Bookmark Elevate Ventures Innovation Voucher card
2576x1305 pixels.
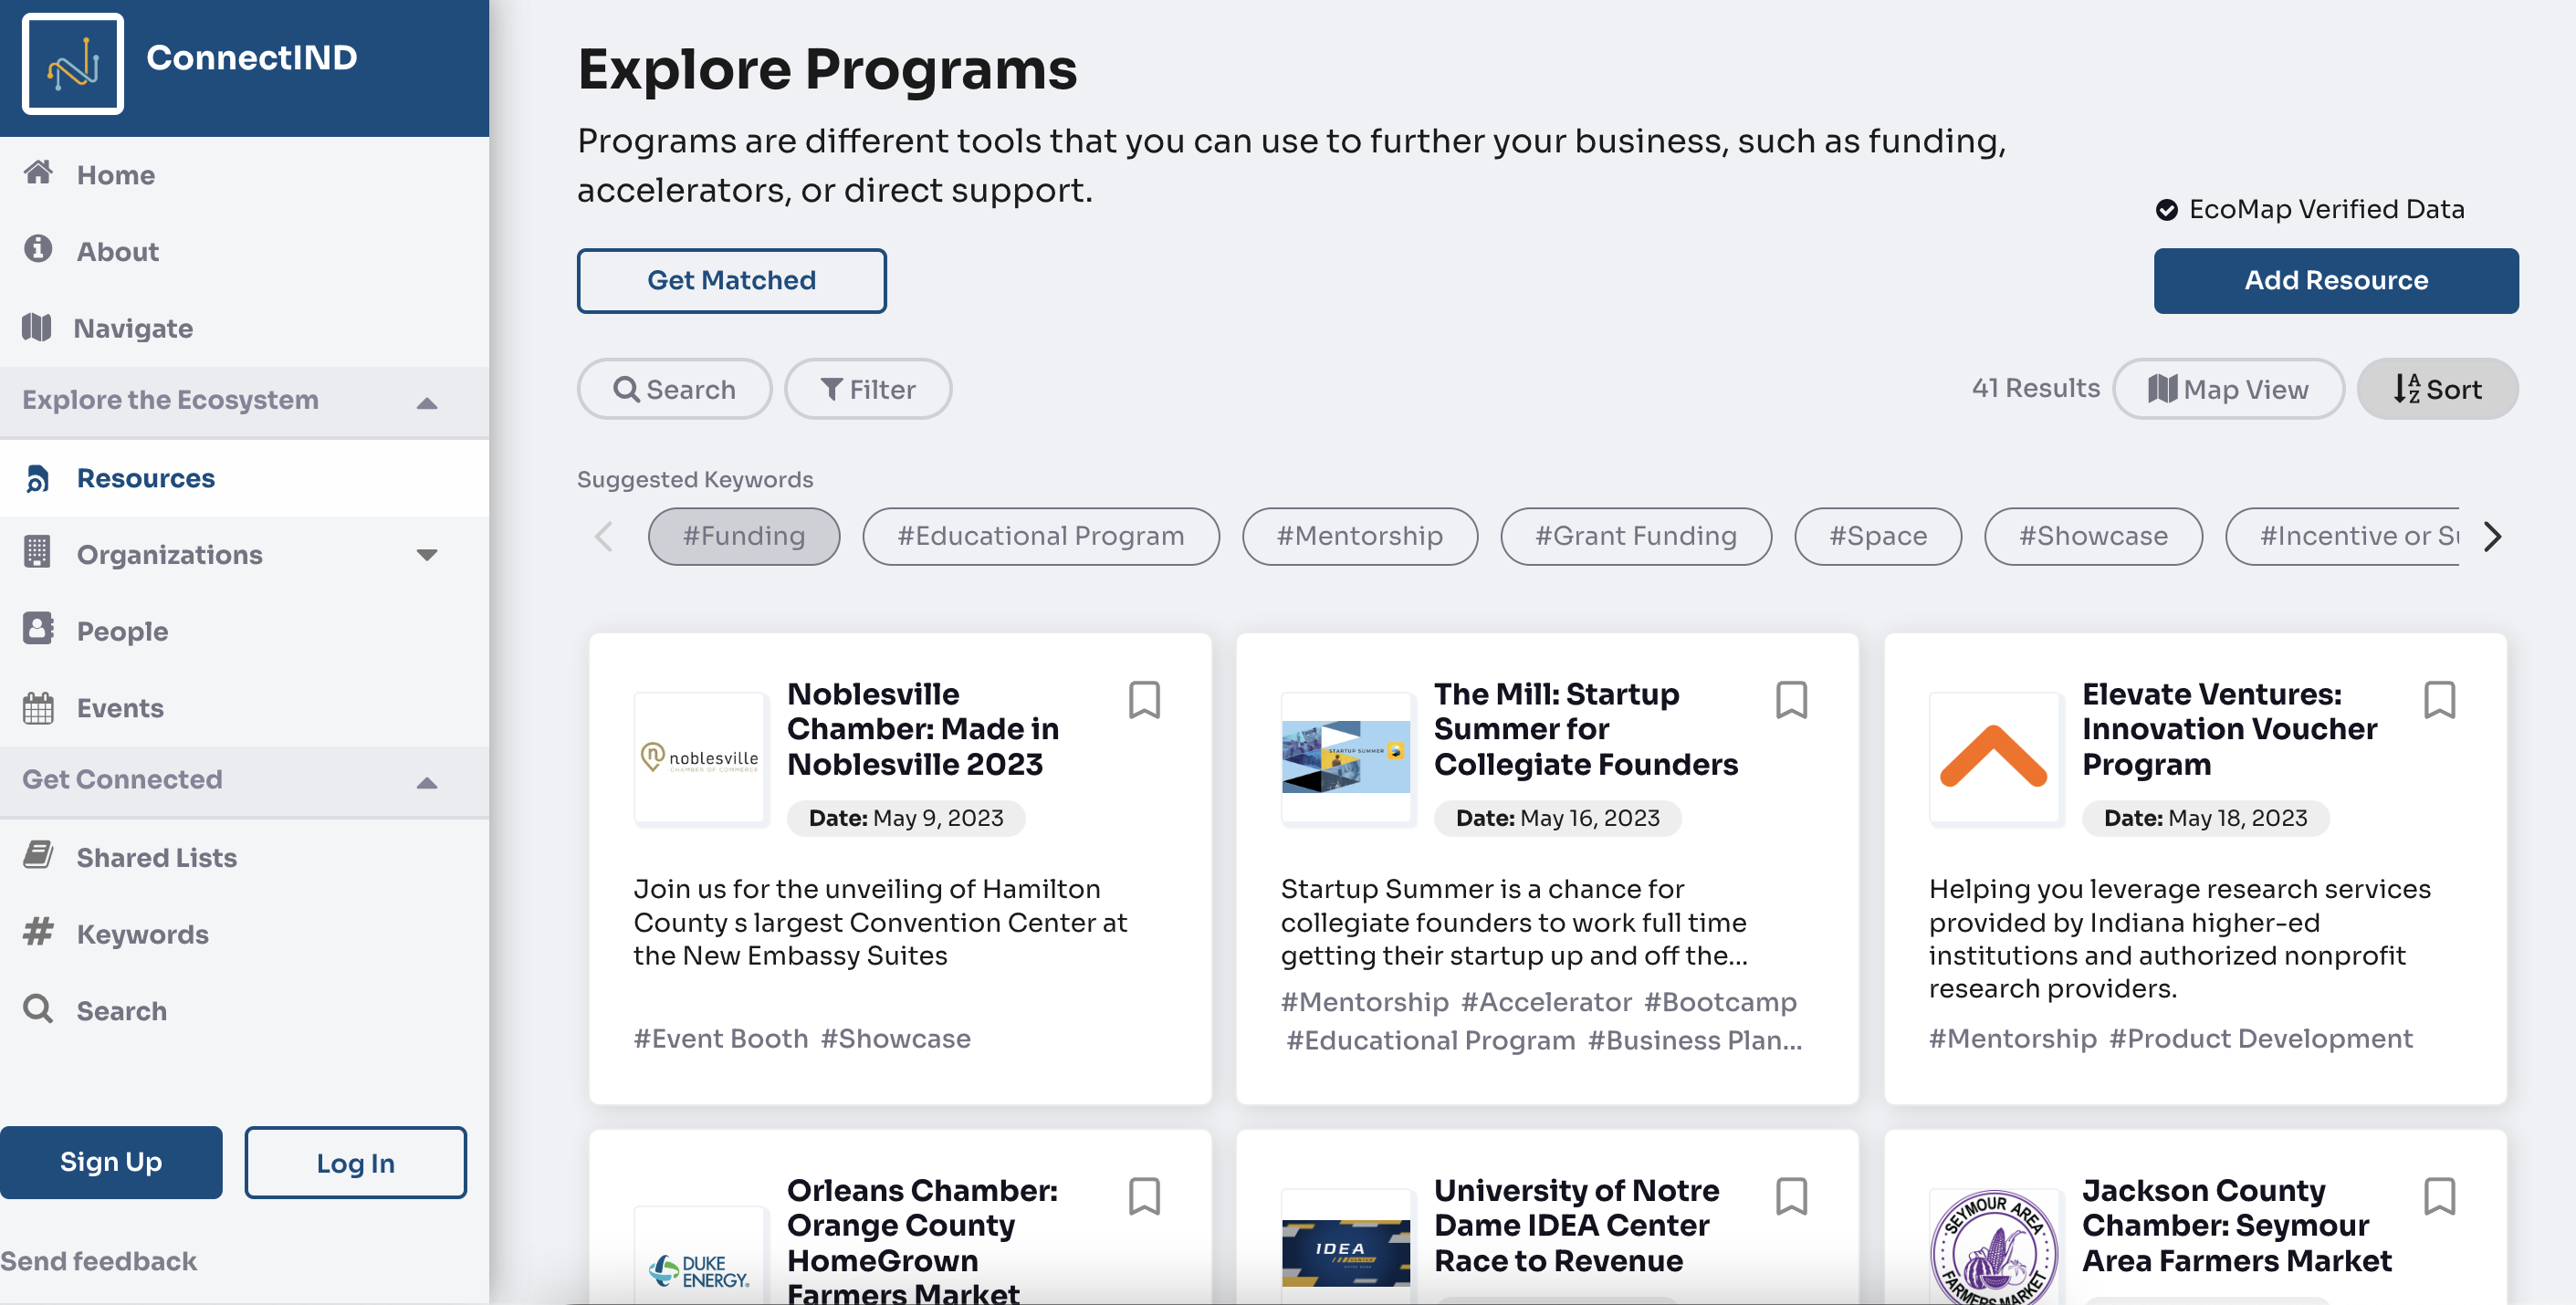(2439, 700)
